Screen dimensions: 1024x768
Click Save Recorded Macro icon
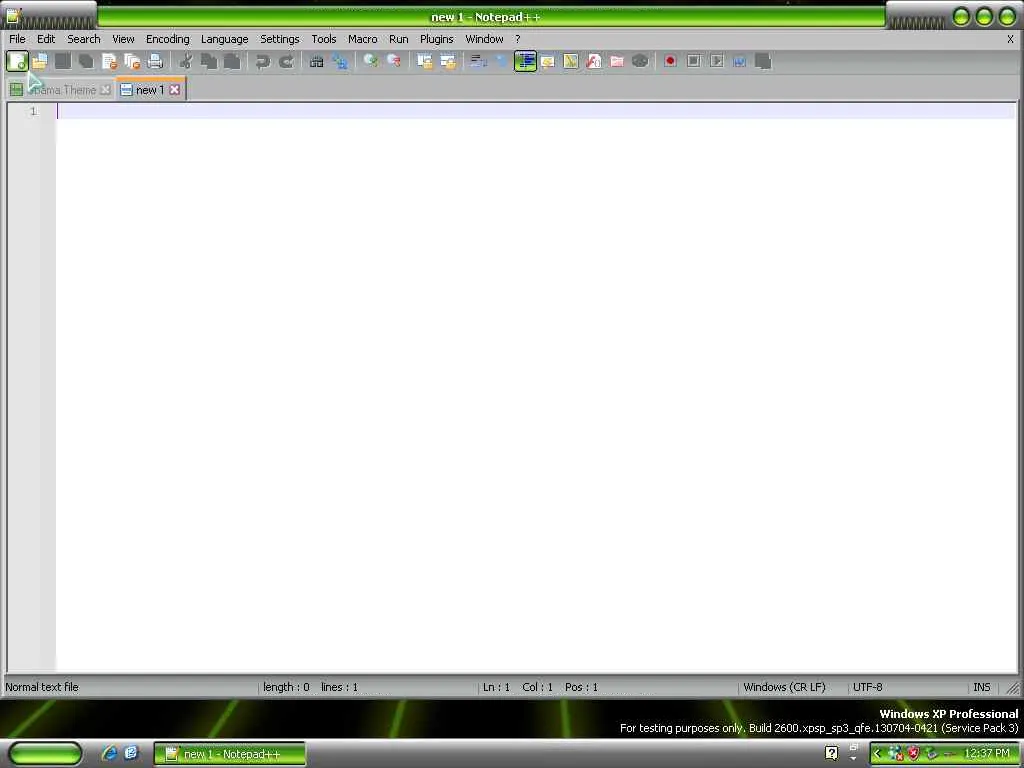click(x=763, y=61)
